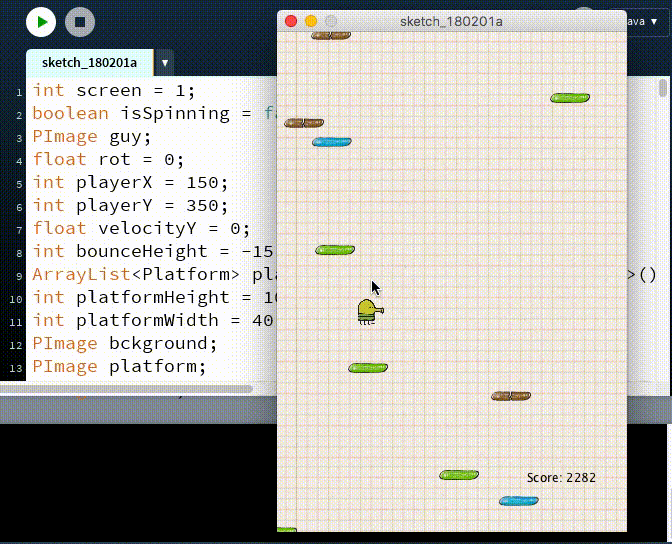
Task: Click the doodle jumper character
Action: pyautogui.click(x=370, y=312)
